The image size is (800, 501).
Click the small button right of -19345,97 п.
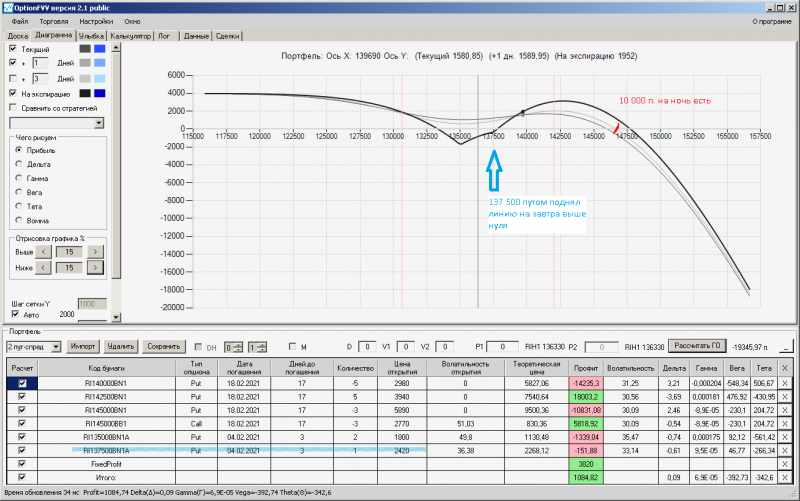coord(786,347)
